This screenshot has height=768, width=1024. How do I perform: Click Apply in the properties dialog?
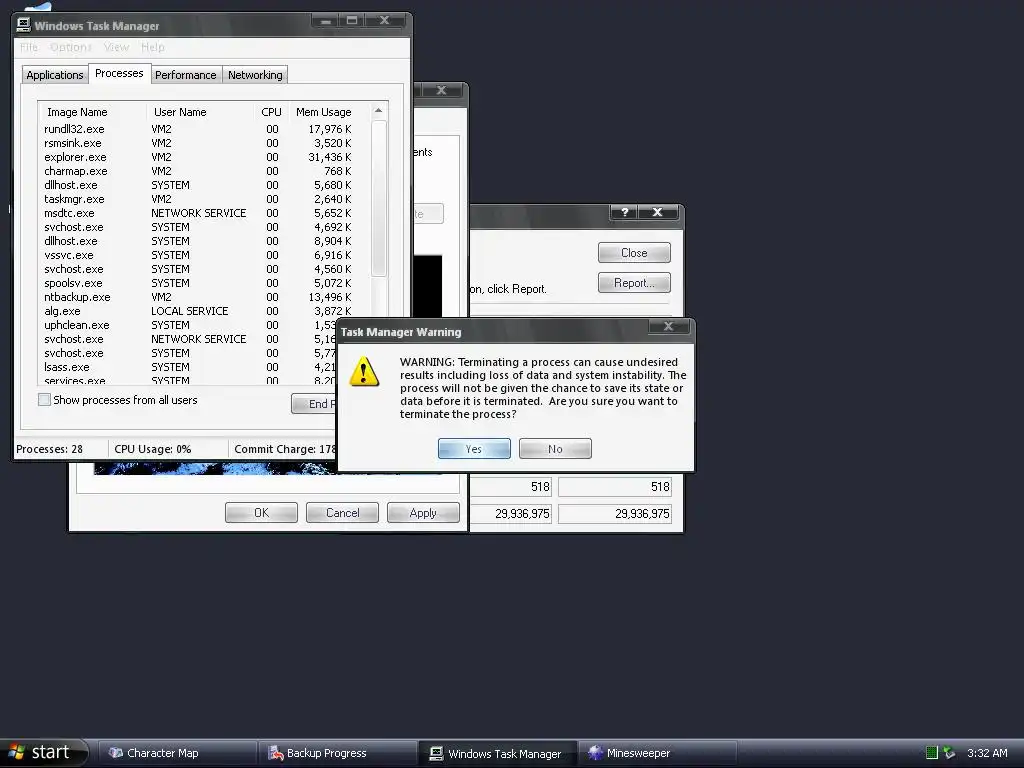(x=423, y=513)
